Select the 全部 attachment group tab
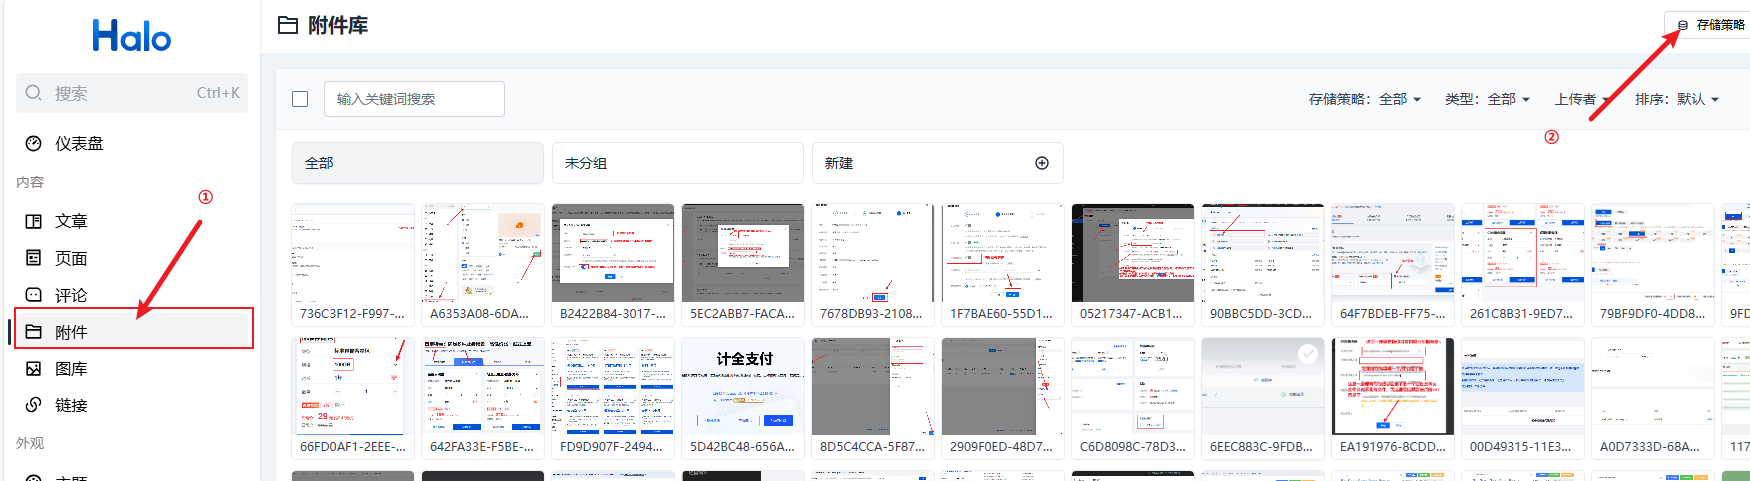 (x=418, y=163)
